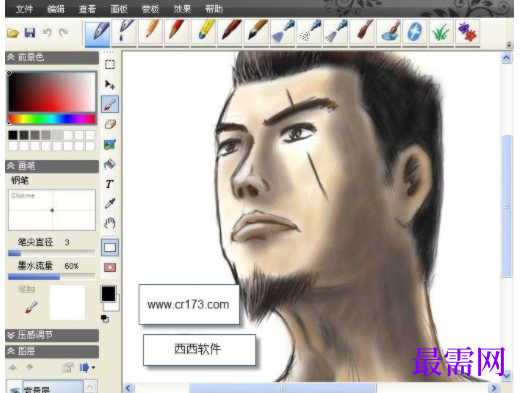
Task: Click the horizontal scrollbar right arrow
Action: [x=494, y=388]
